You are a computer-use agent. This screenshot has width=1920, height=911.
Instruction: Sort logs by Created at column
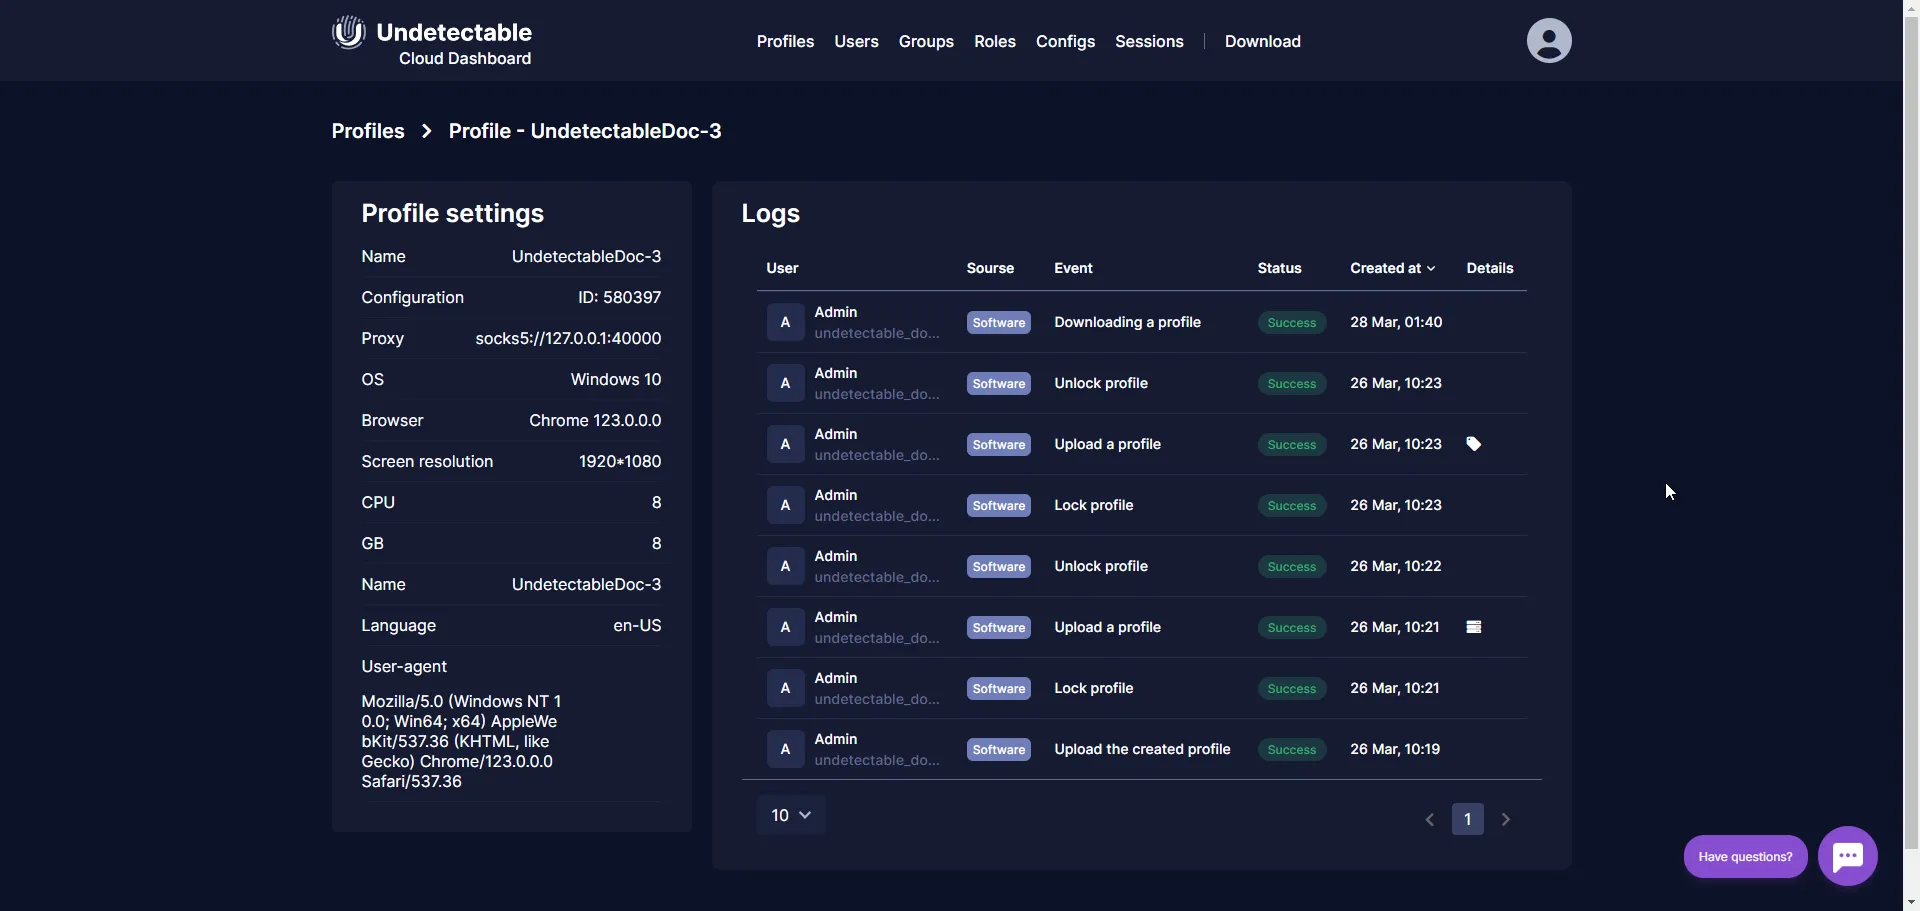(x=1393, y=268)
